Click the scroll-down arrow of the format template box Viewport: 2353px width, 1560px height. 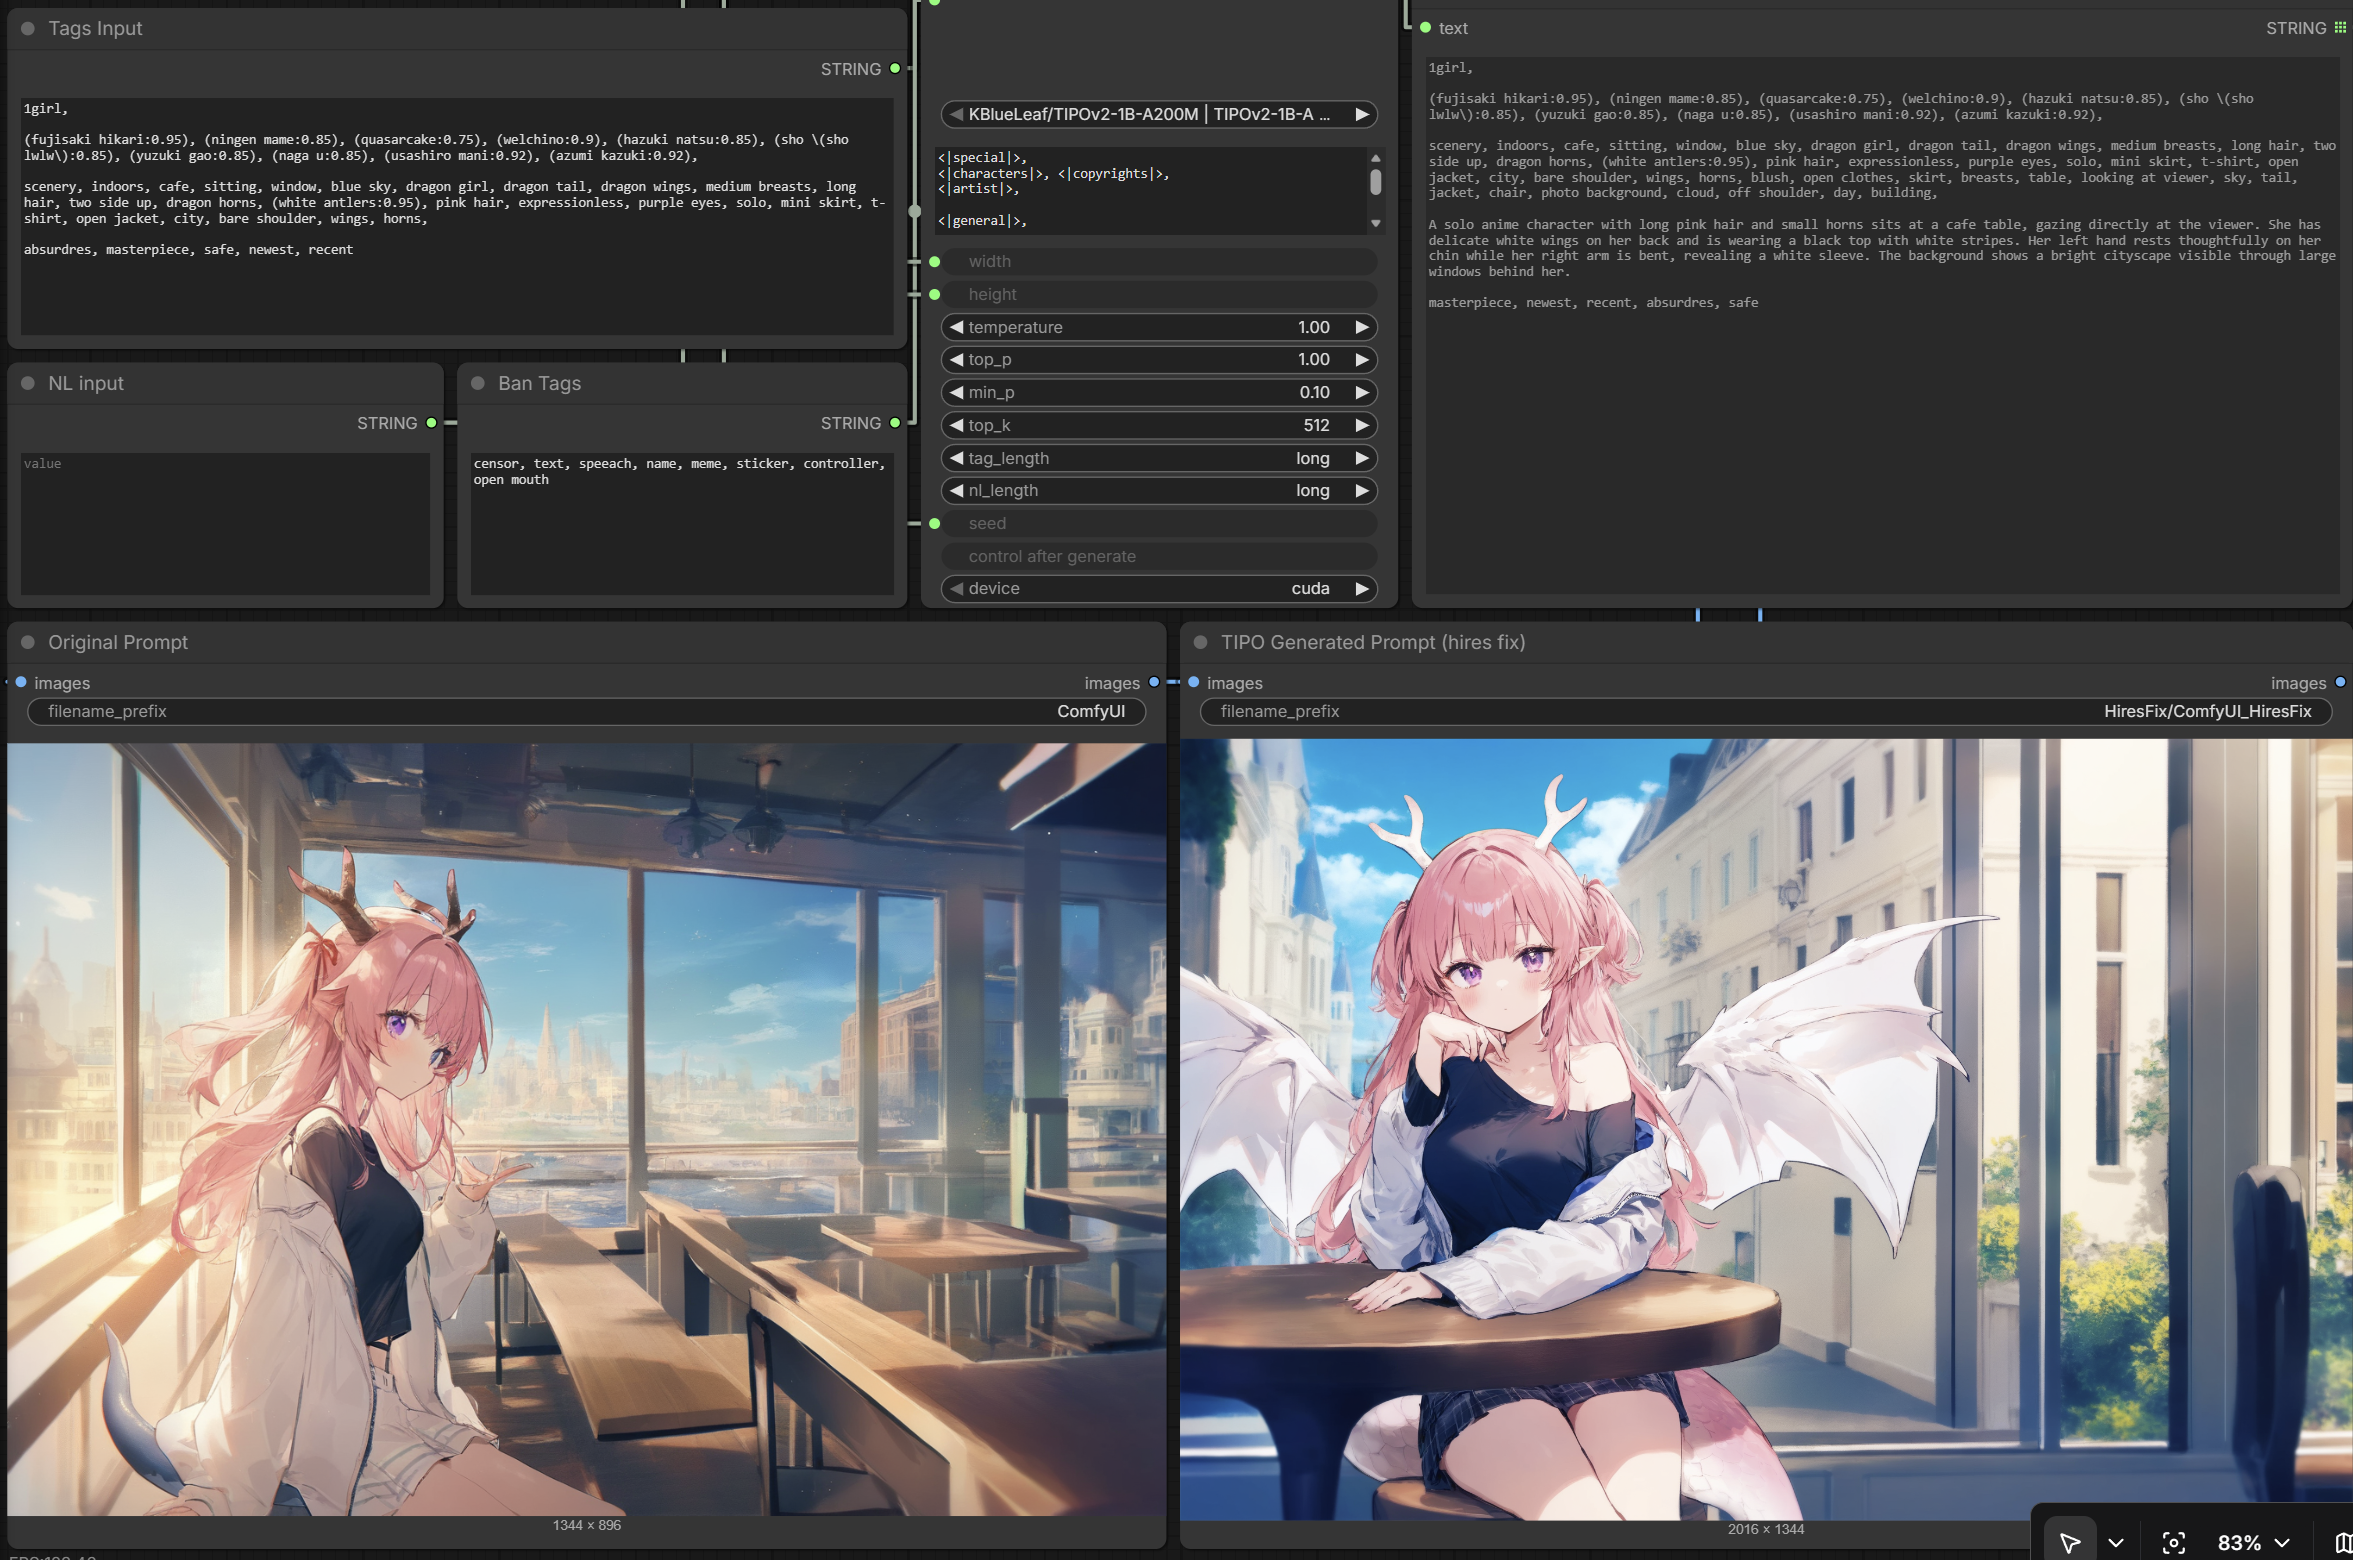pyautogui.click(x=1376, y=223)
